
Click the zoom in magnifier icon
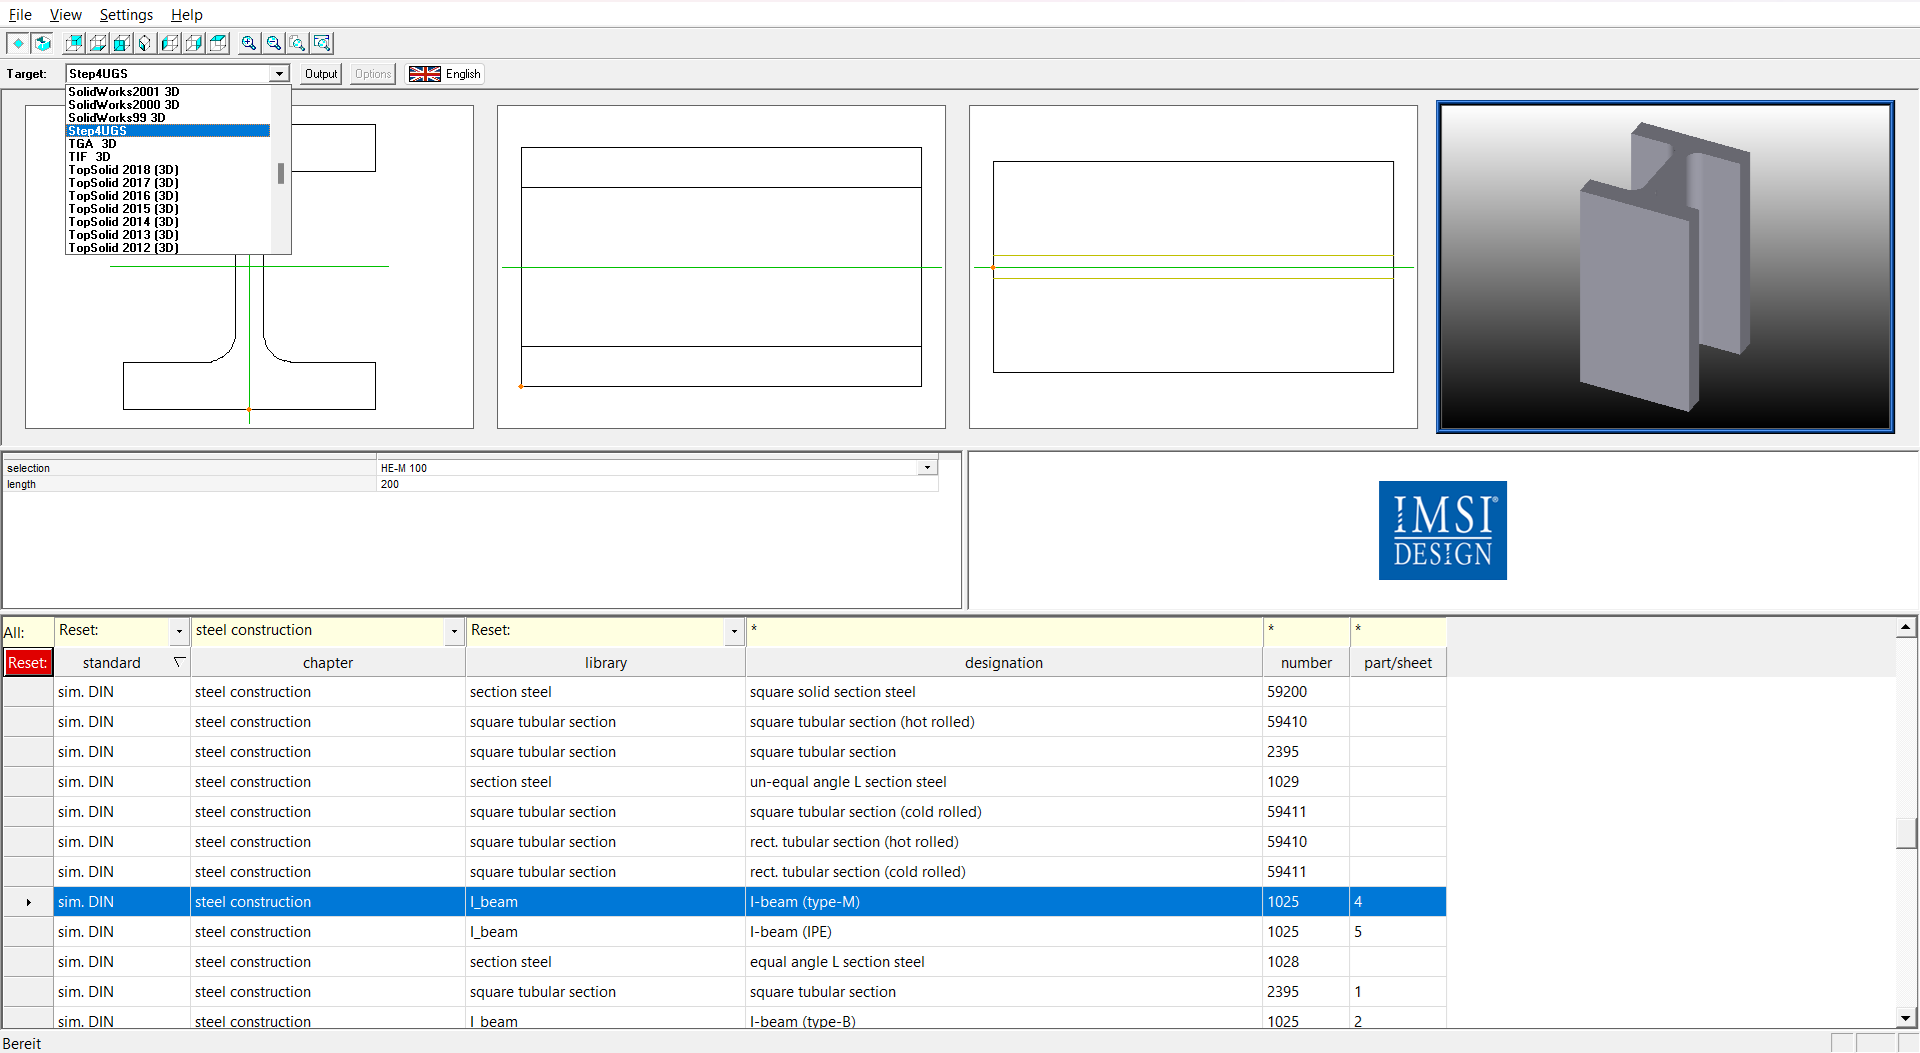[x=249, y=43]
